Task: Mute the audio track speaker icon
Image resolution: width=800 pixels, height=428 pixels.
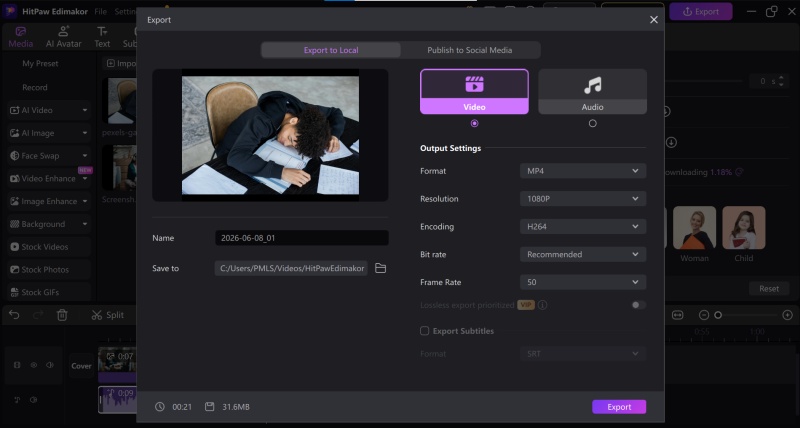Action: [x=34, y=400]
